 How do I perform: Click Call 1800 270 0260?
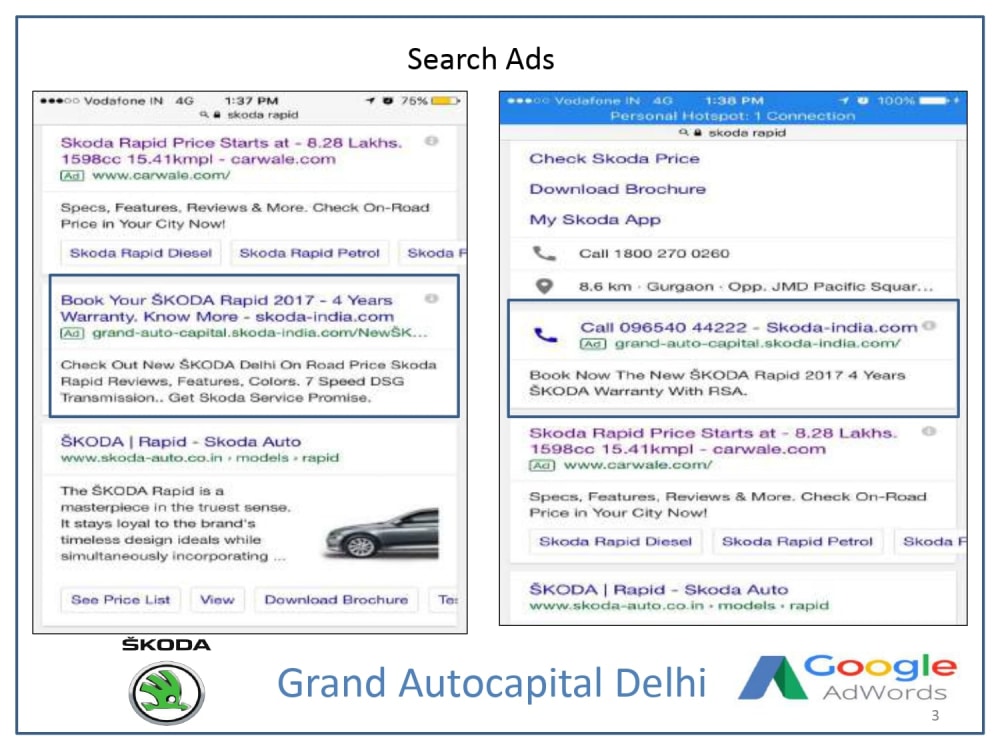[x=654, y=254]
